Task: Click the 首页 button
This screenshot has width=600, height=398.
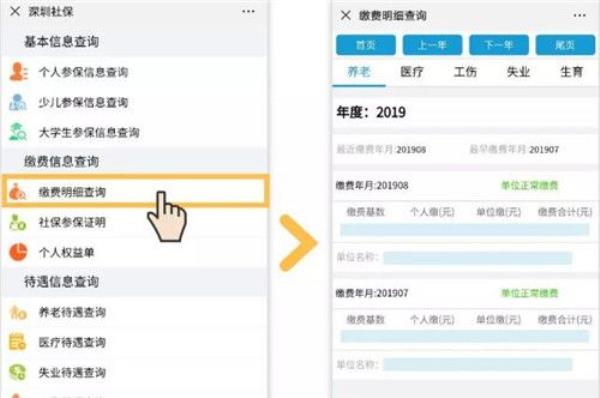Action: coord(366,45)
